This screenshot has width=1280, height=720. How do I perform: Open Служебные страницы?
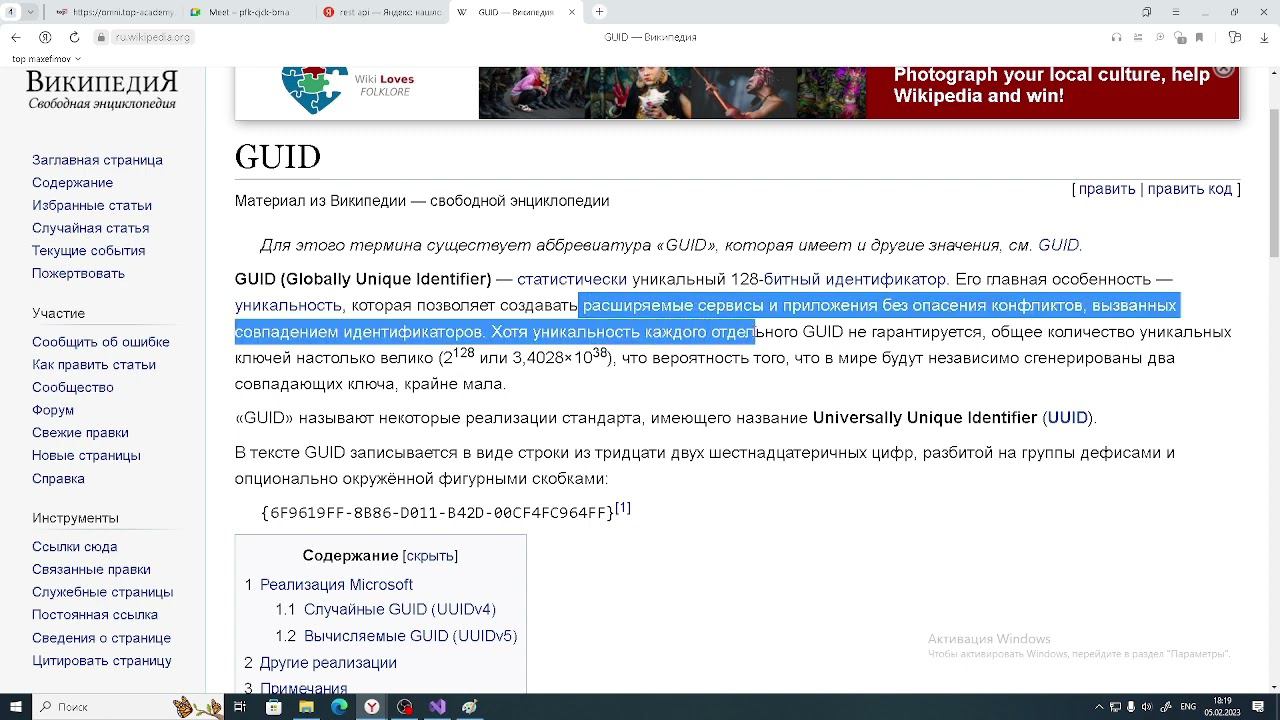coord(102,592)
